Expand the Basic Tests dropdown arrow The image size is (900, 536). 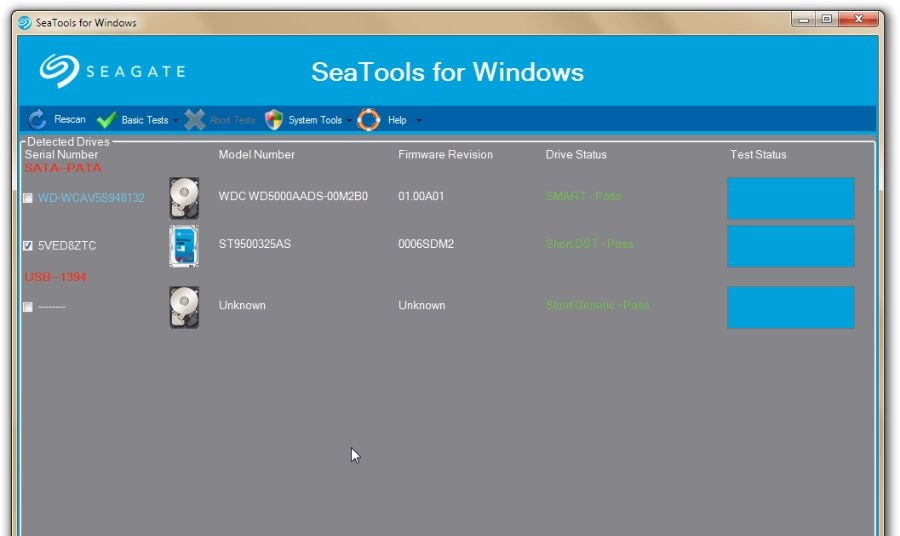tap(176, 121)
